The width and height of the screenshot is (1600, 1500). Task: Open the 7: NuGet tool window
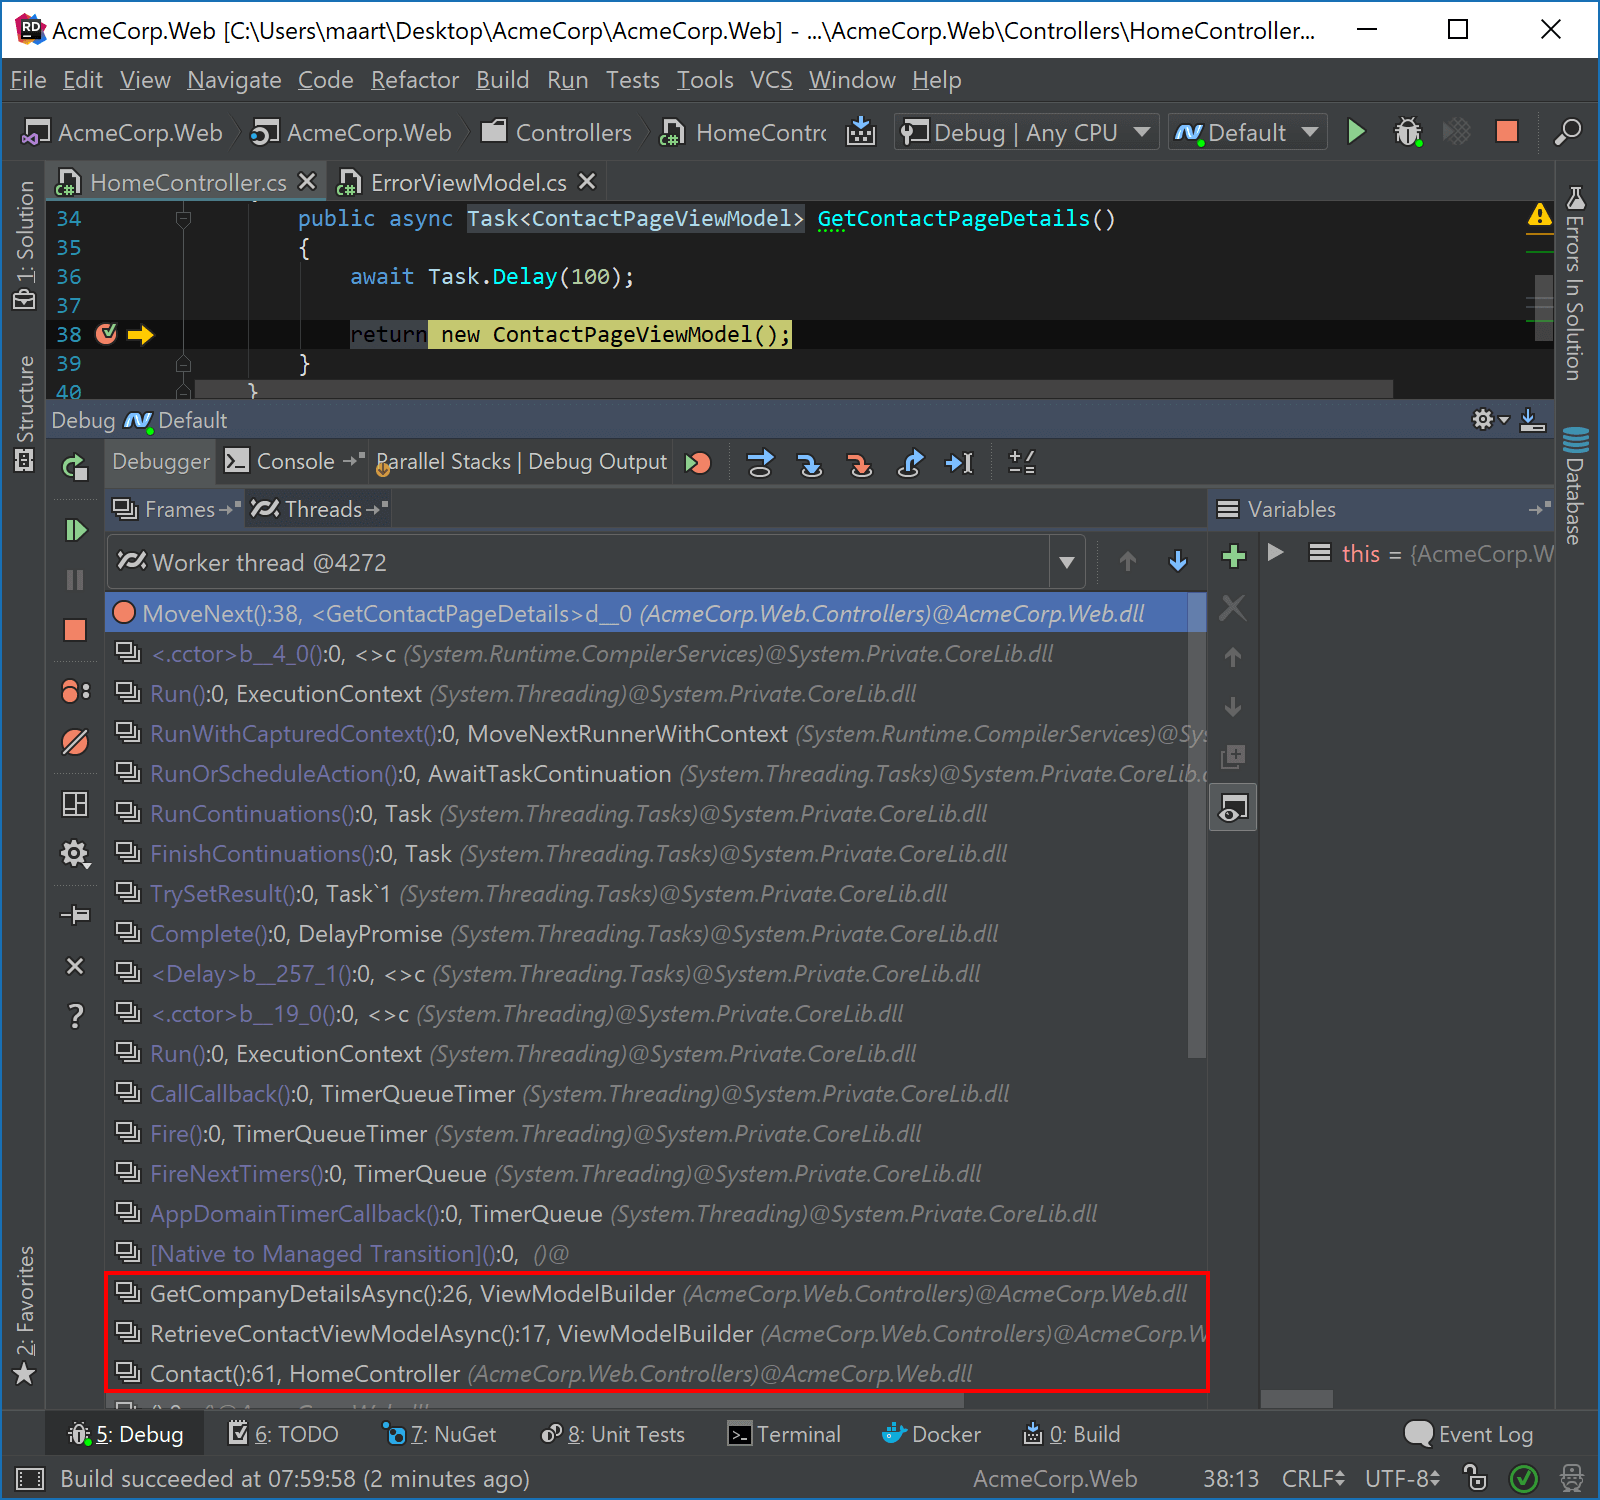click(441, 1434)
